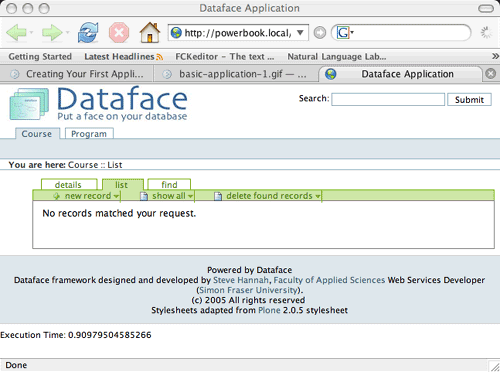This screenshot has height=372, width=500.
Task: Click the globe icon in the address bar
Action: (x=176, y=33)
